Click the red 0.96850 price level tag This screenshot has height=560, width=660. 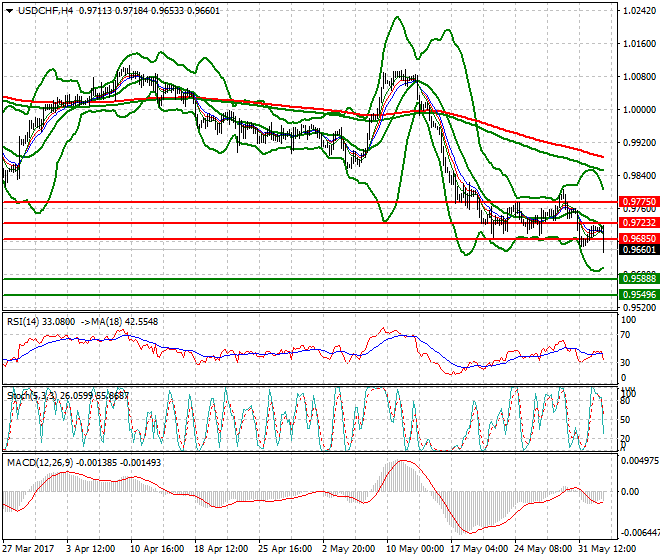[x=638, y=239]
